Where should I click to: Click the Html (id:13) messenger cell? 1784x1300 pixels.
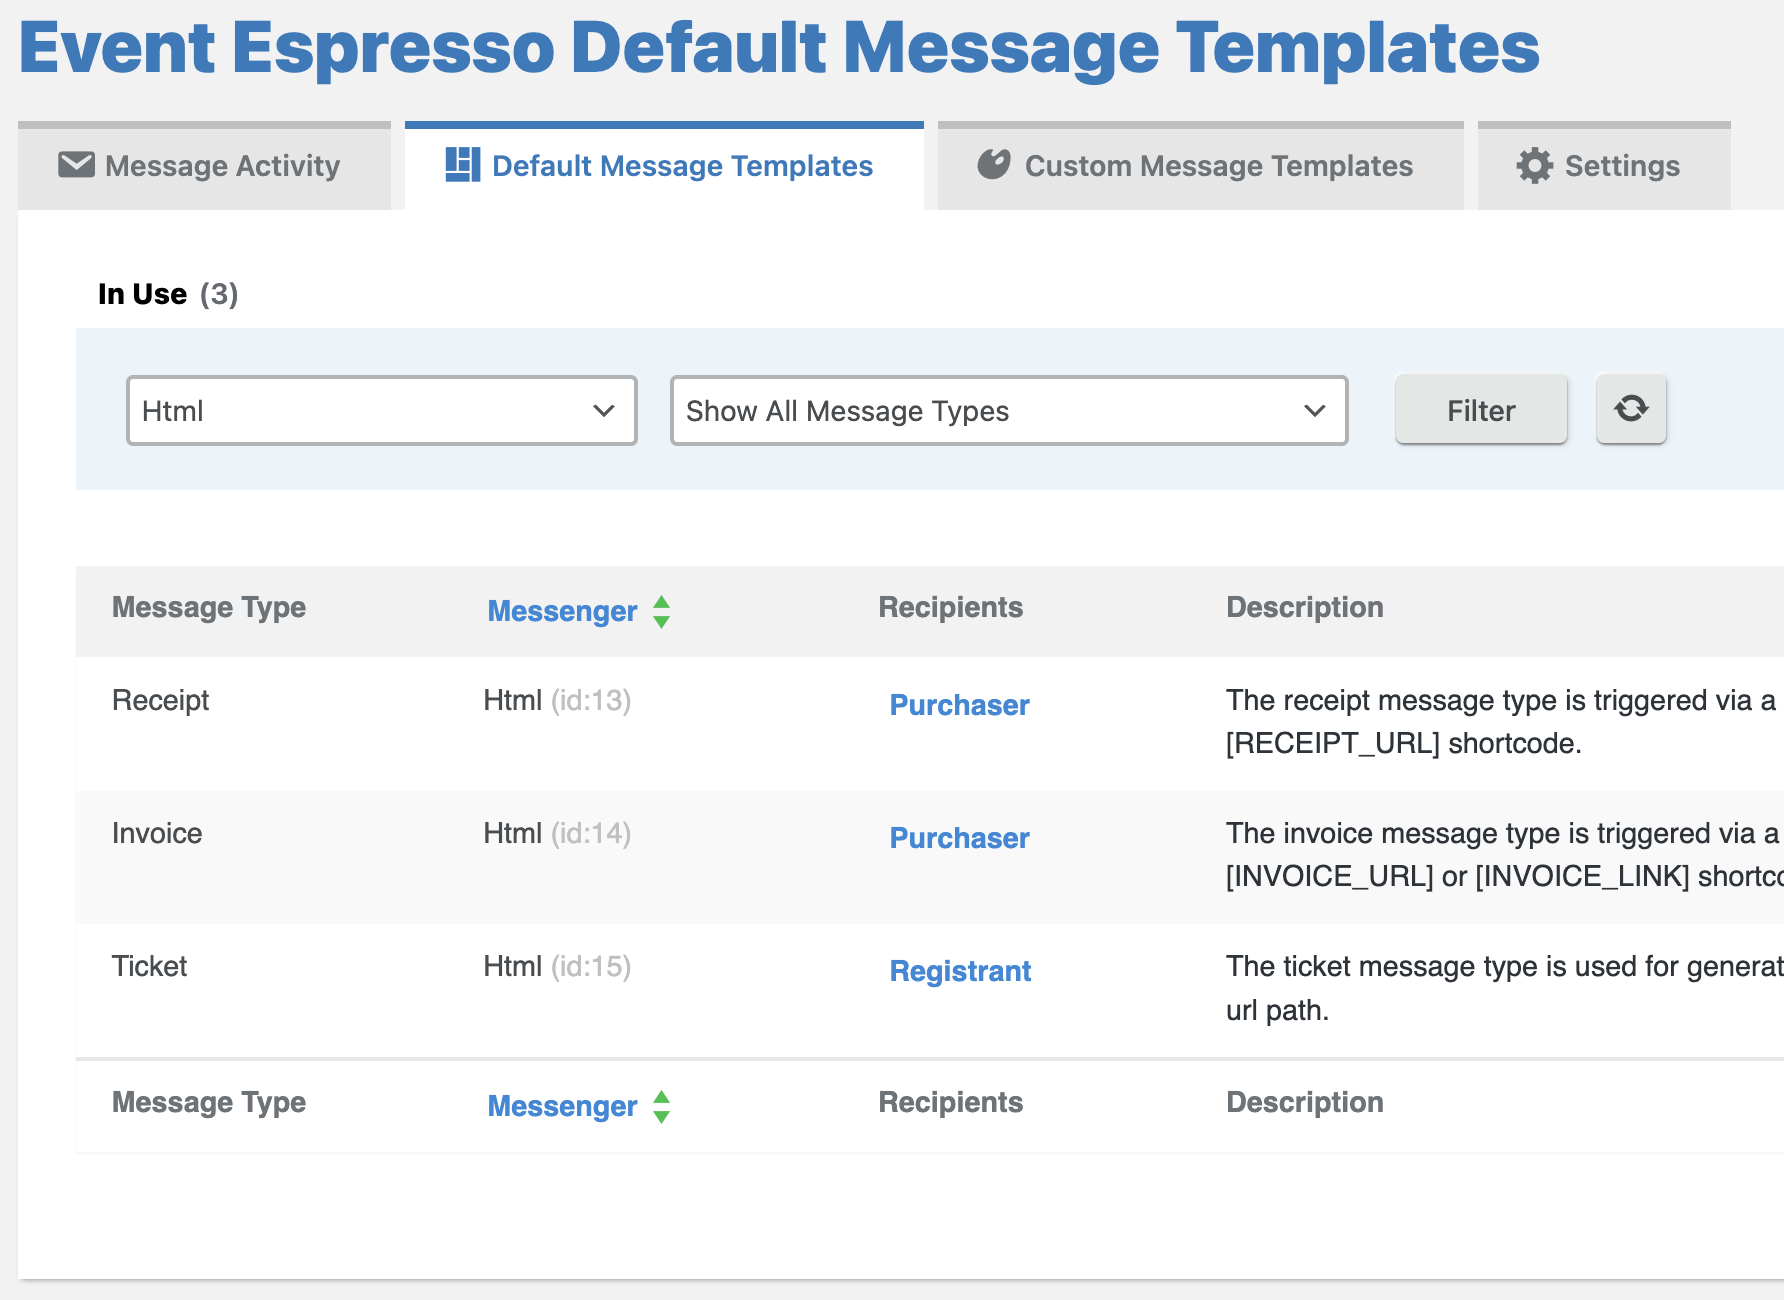click(557, 700)
